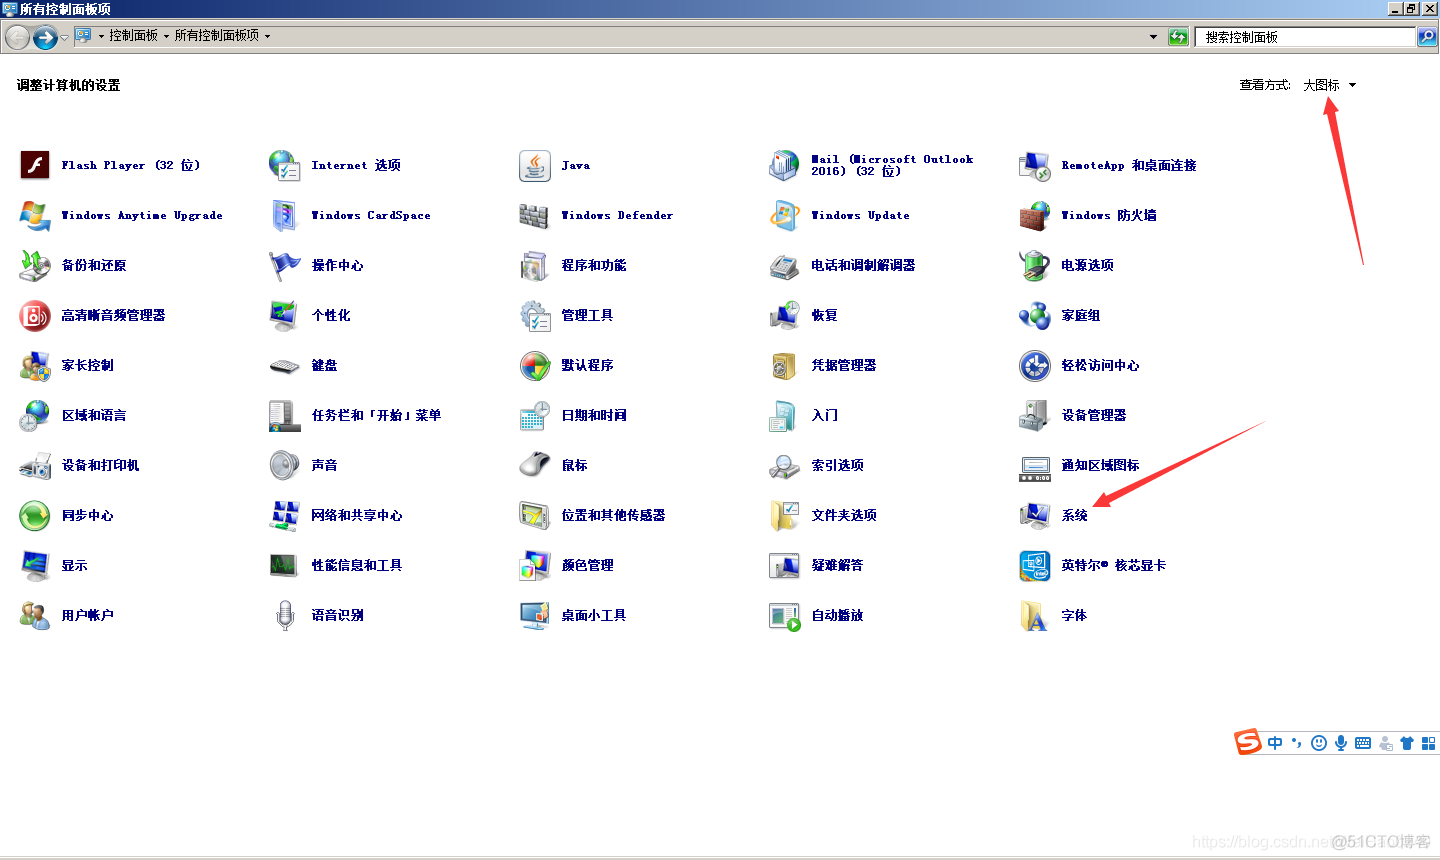Screen dimensions: 1440x860
Task: Refresh the control panel view
Action: click(x=1178, y=37)
